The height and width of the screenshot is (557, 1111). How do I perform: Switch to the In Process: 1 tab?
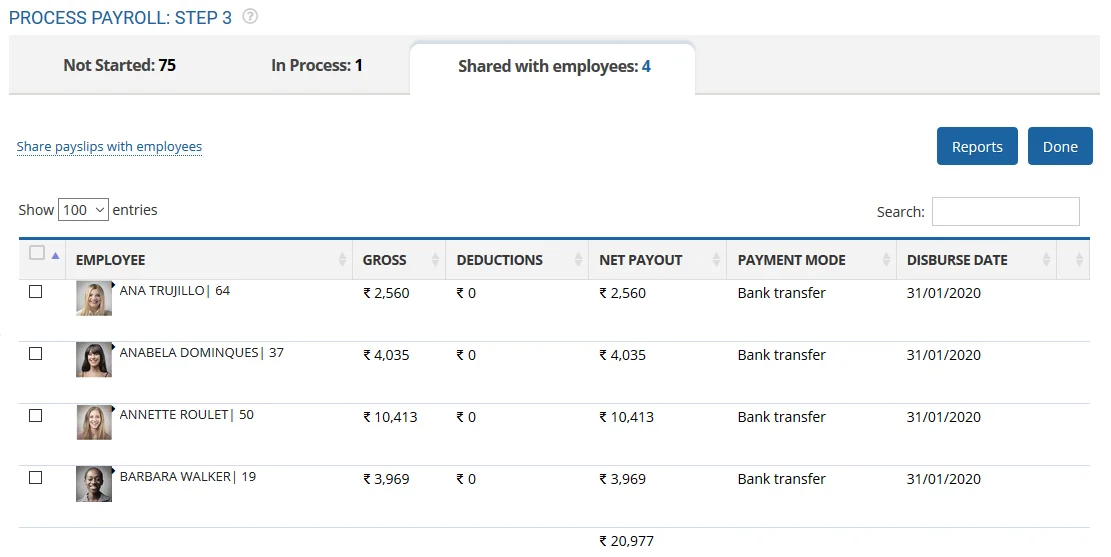317,65
